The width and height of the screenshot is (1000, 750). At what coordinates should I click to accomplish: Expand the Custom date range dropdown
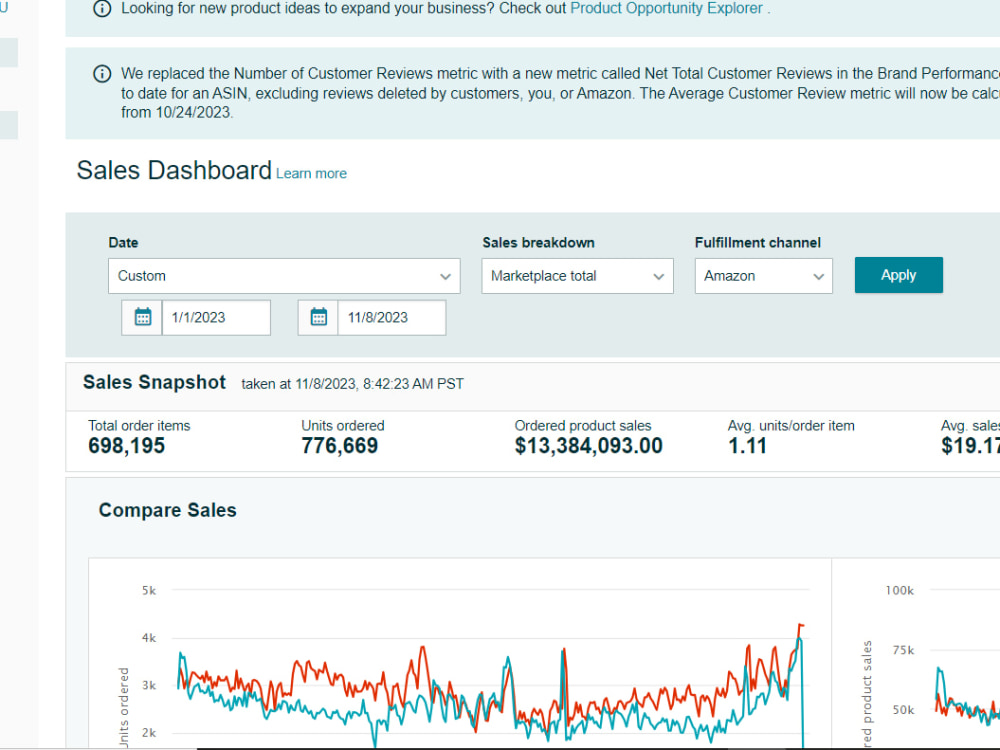284,276
